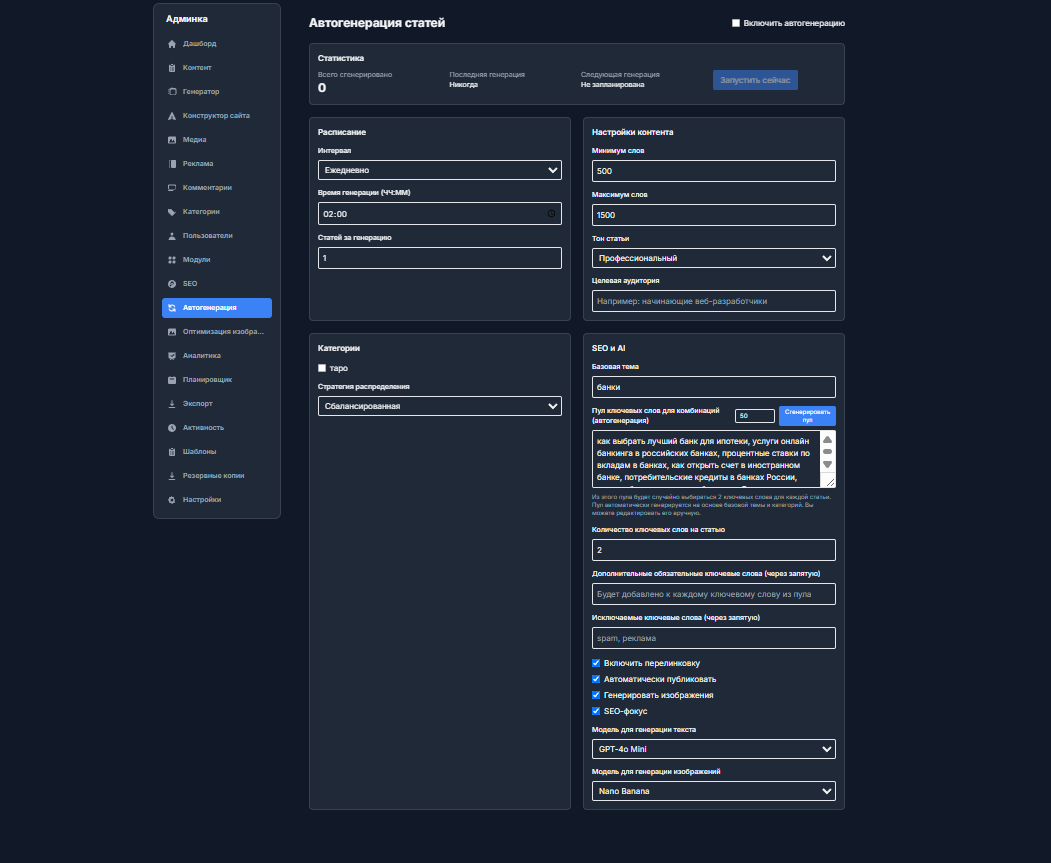Image resolution: width=1051 pixels, height=863 pixels.
Task: Click the Базовая тема field with банки
Action: [714, 387]
